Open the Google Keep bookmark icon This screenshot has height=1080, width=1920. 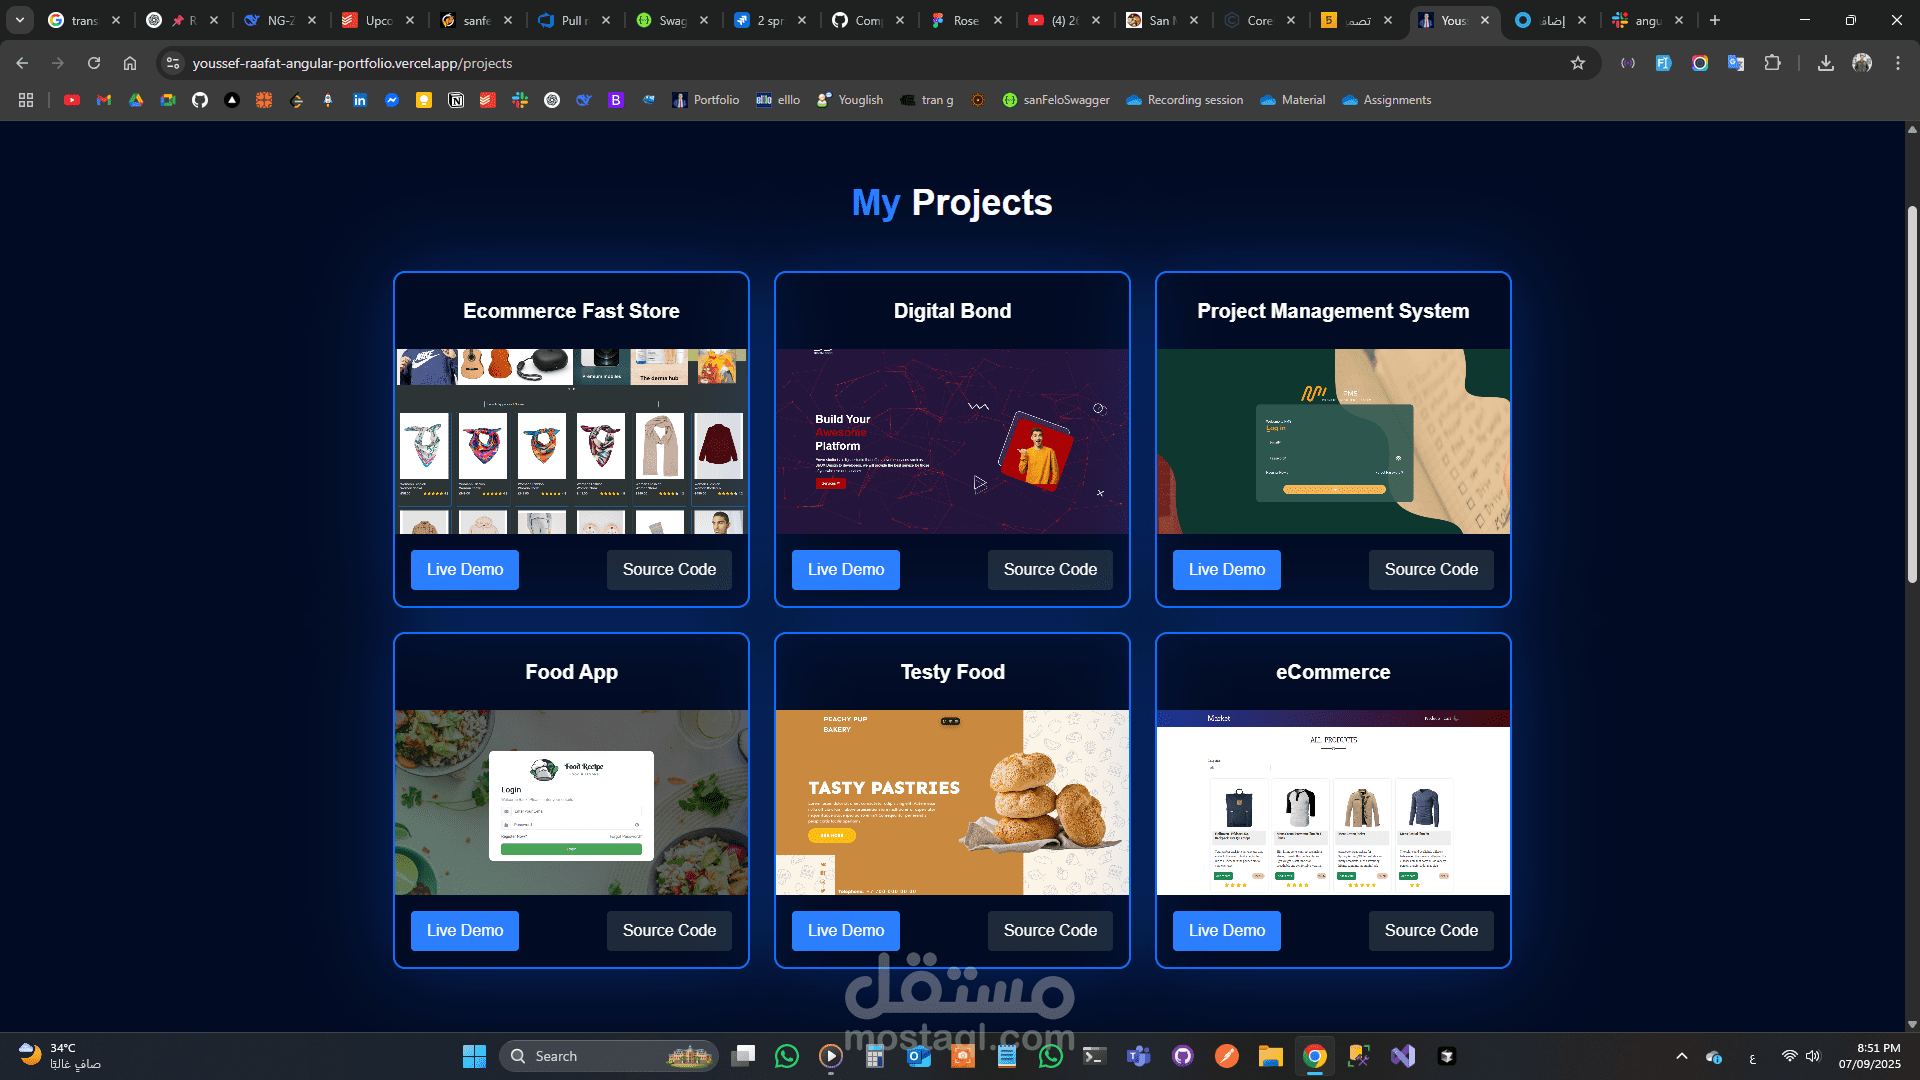[424, 100]
